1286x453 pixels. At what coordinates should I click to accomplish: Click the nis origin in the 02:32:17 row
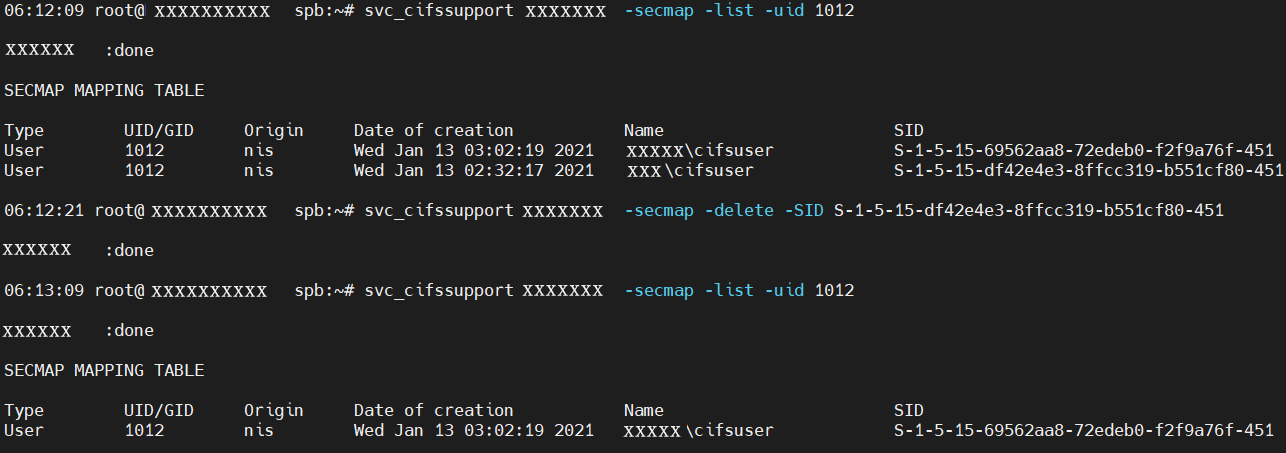pyautogui.click(x=258, y=170)
